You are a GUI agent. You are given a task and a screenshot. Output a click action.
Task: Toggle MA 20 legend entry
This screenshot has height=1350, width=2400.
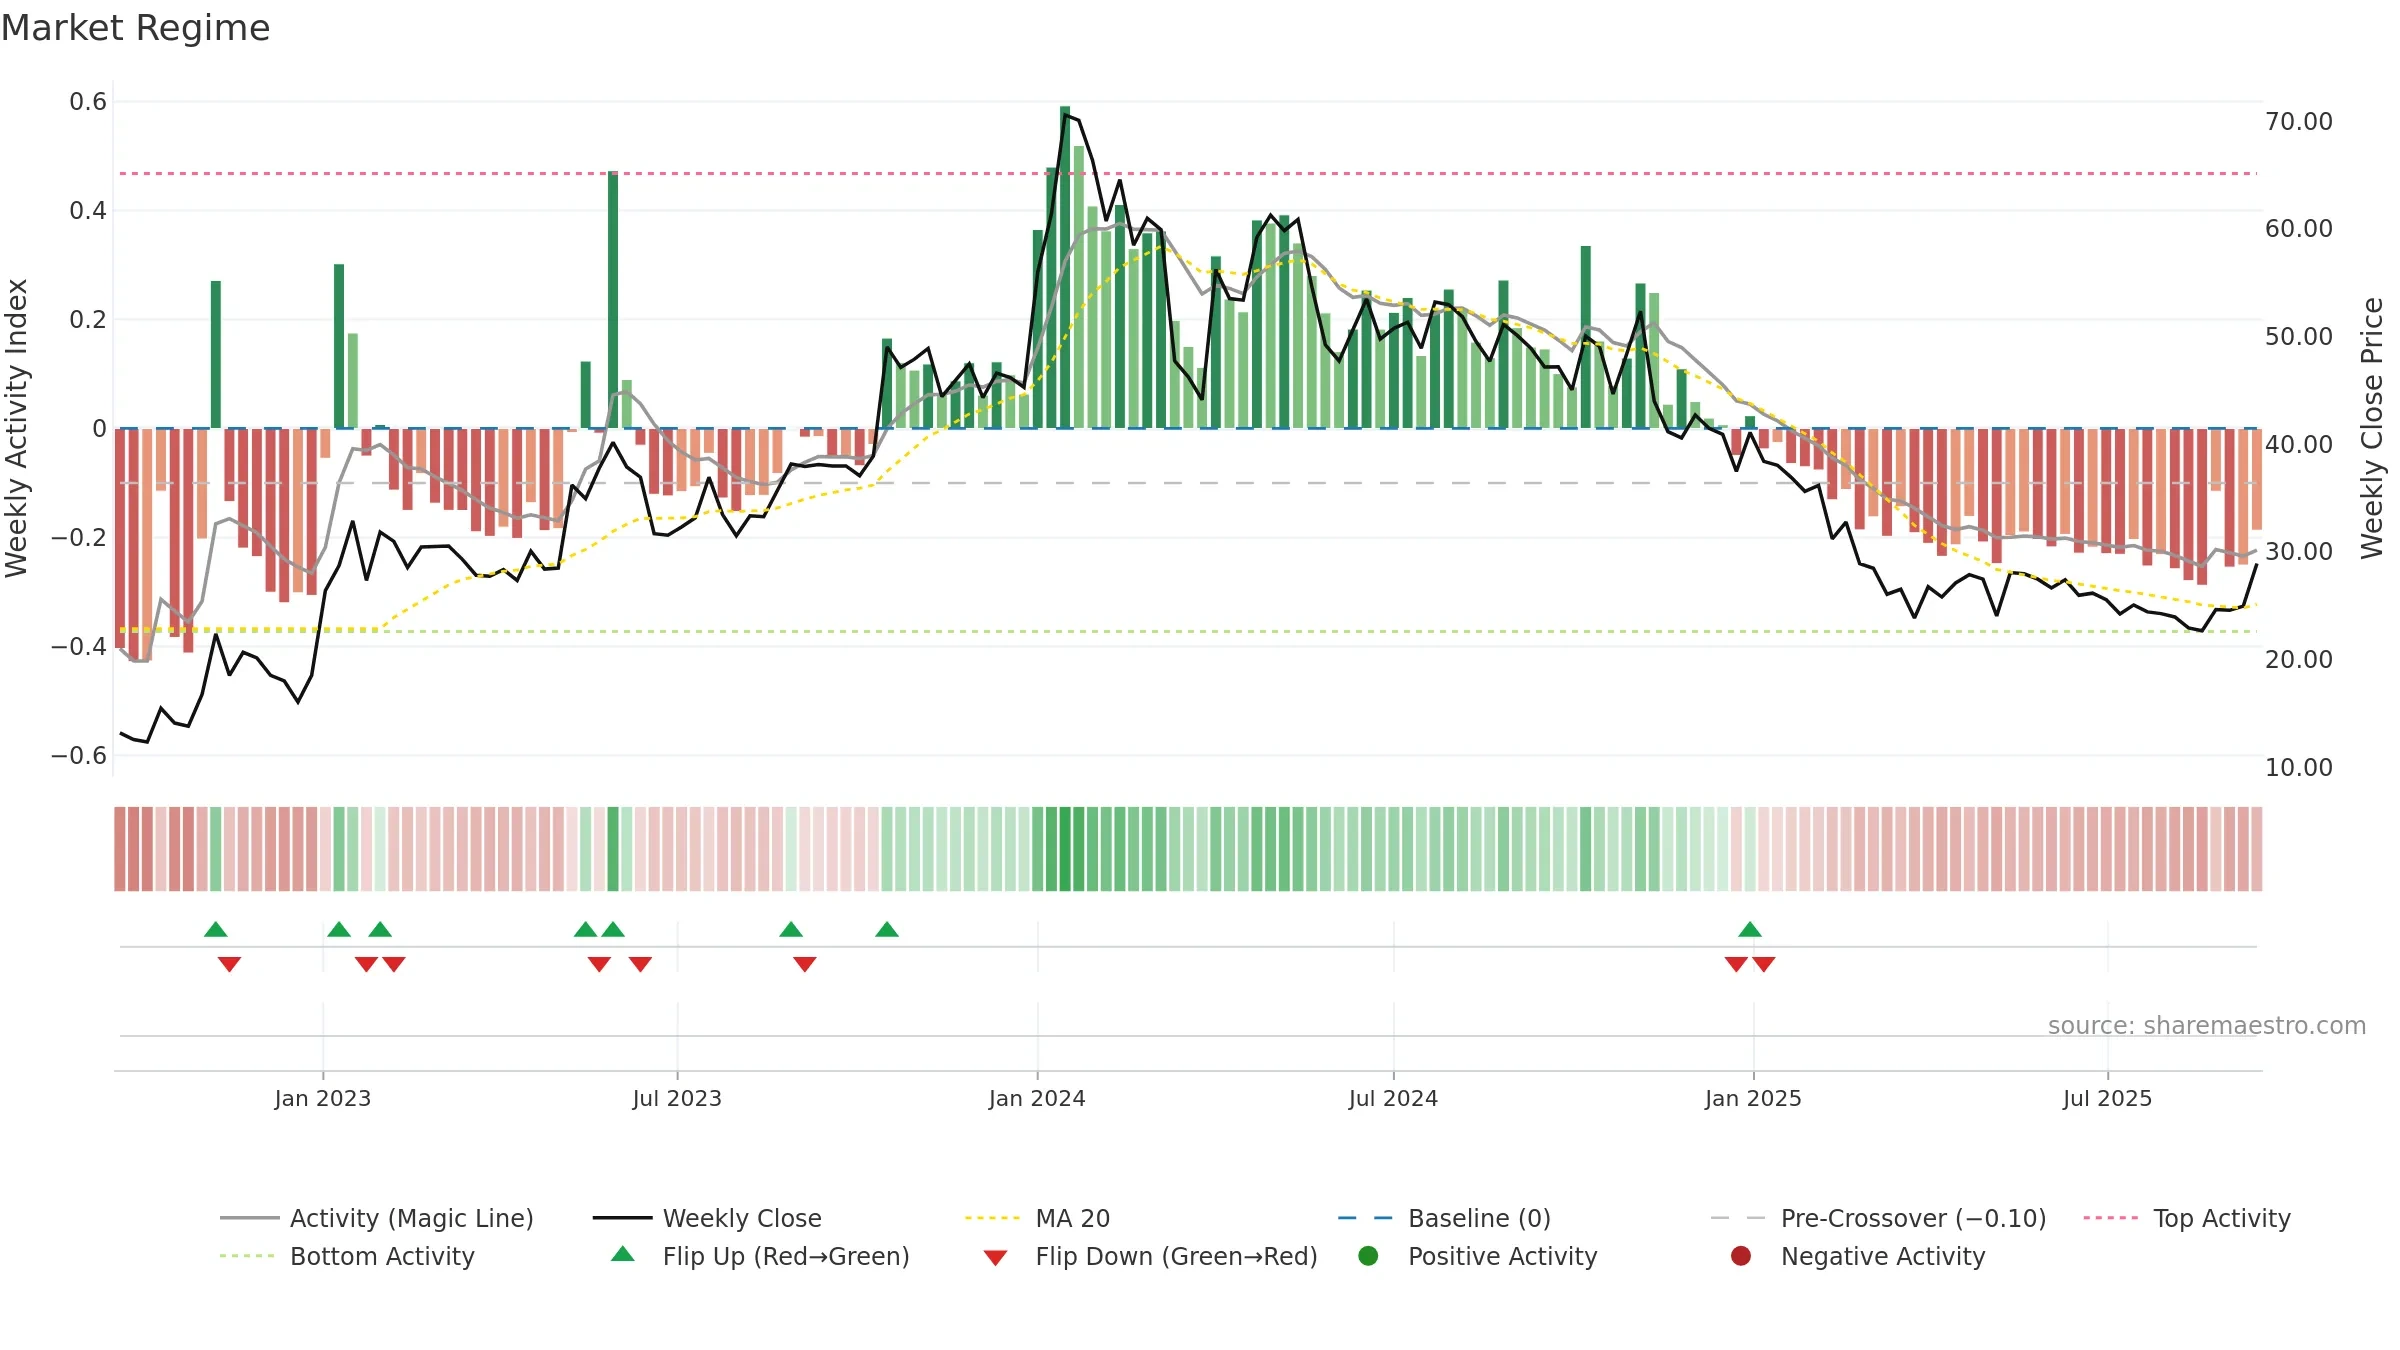pyautogui.click(x=1037, y=1218)
